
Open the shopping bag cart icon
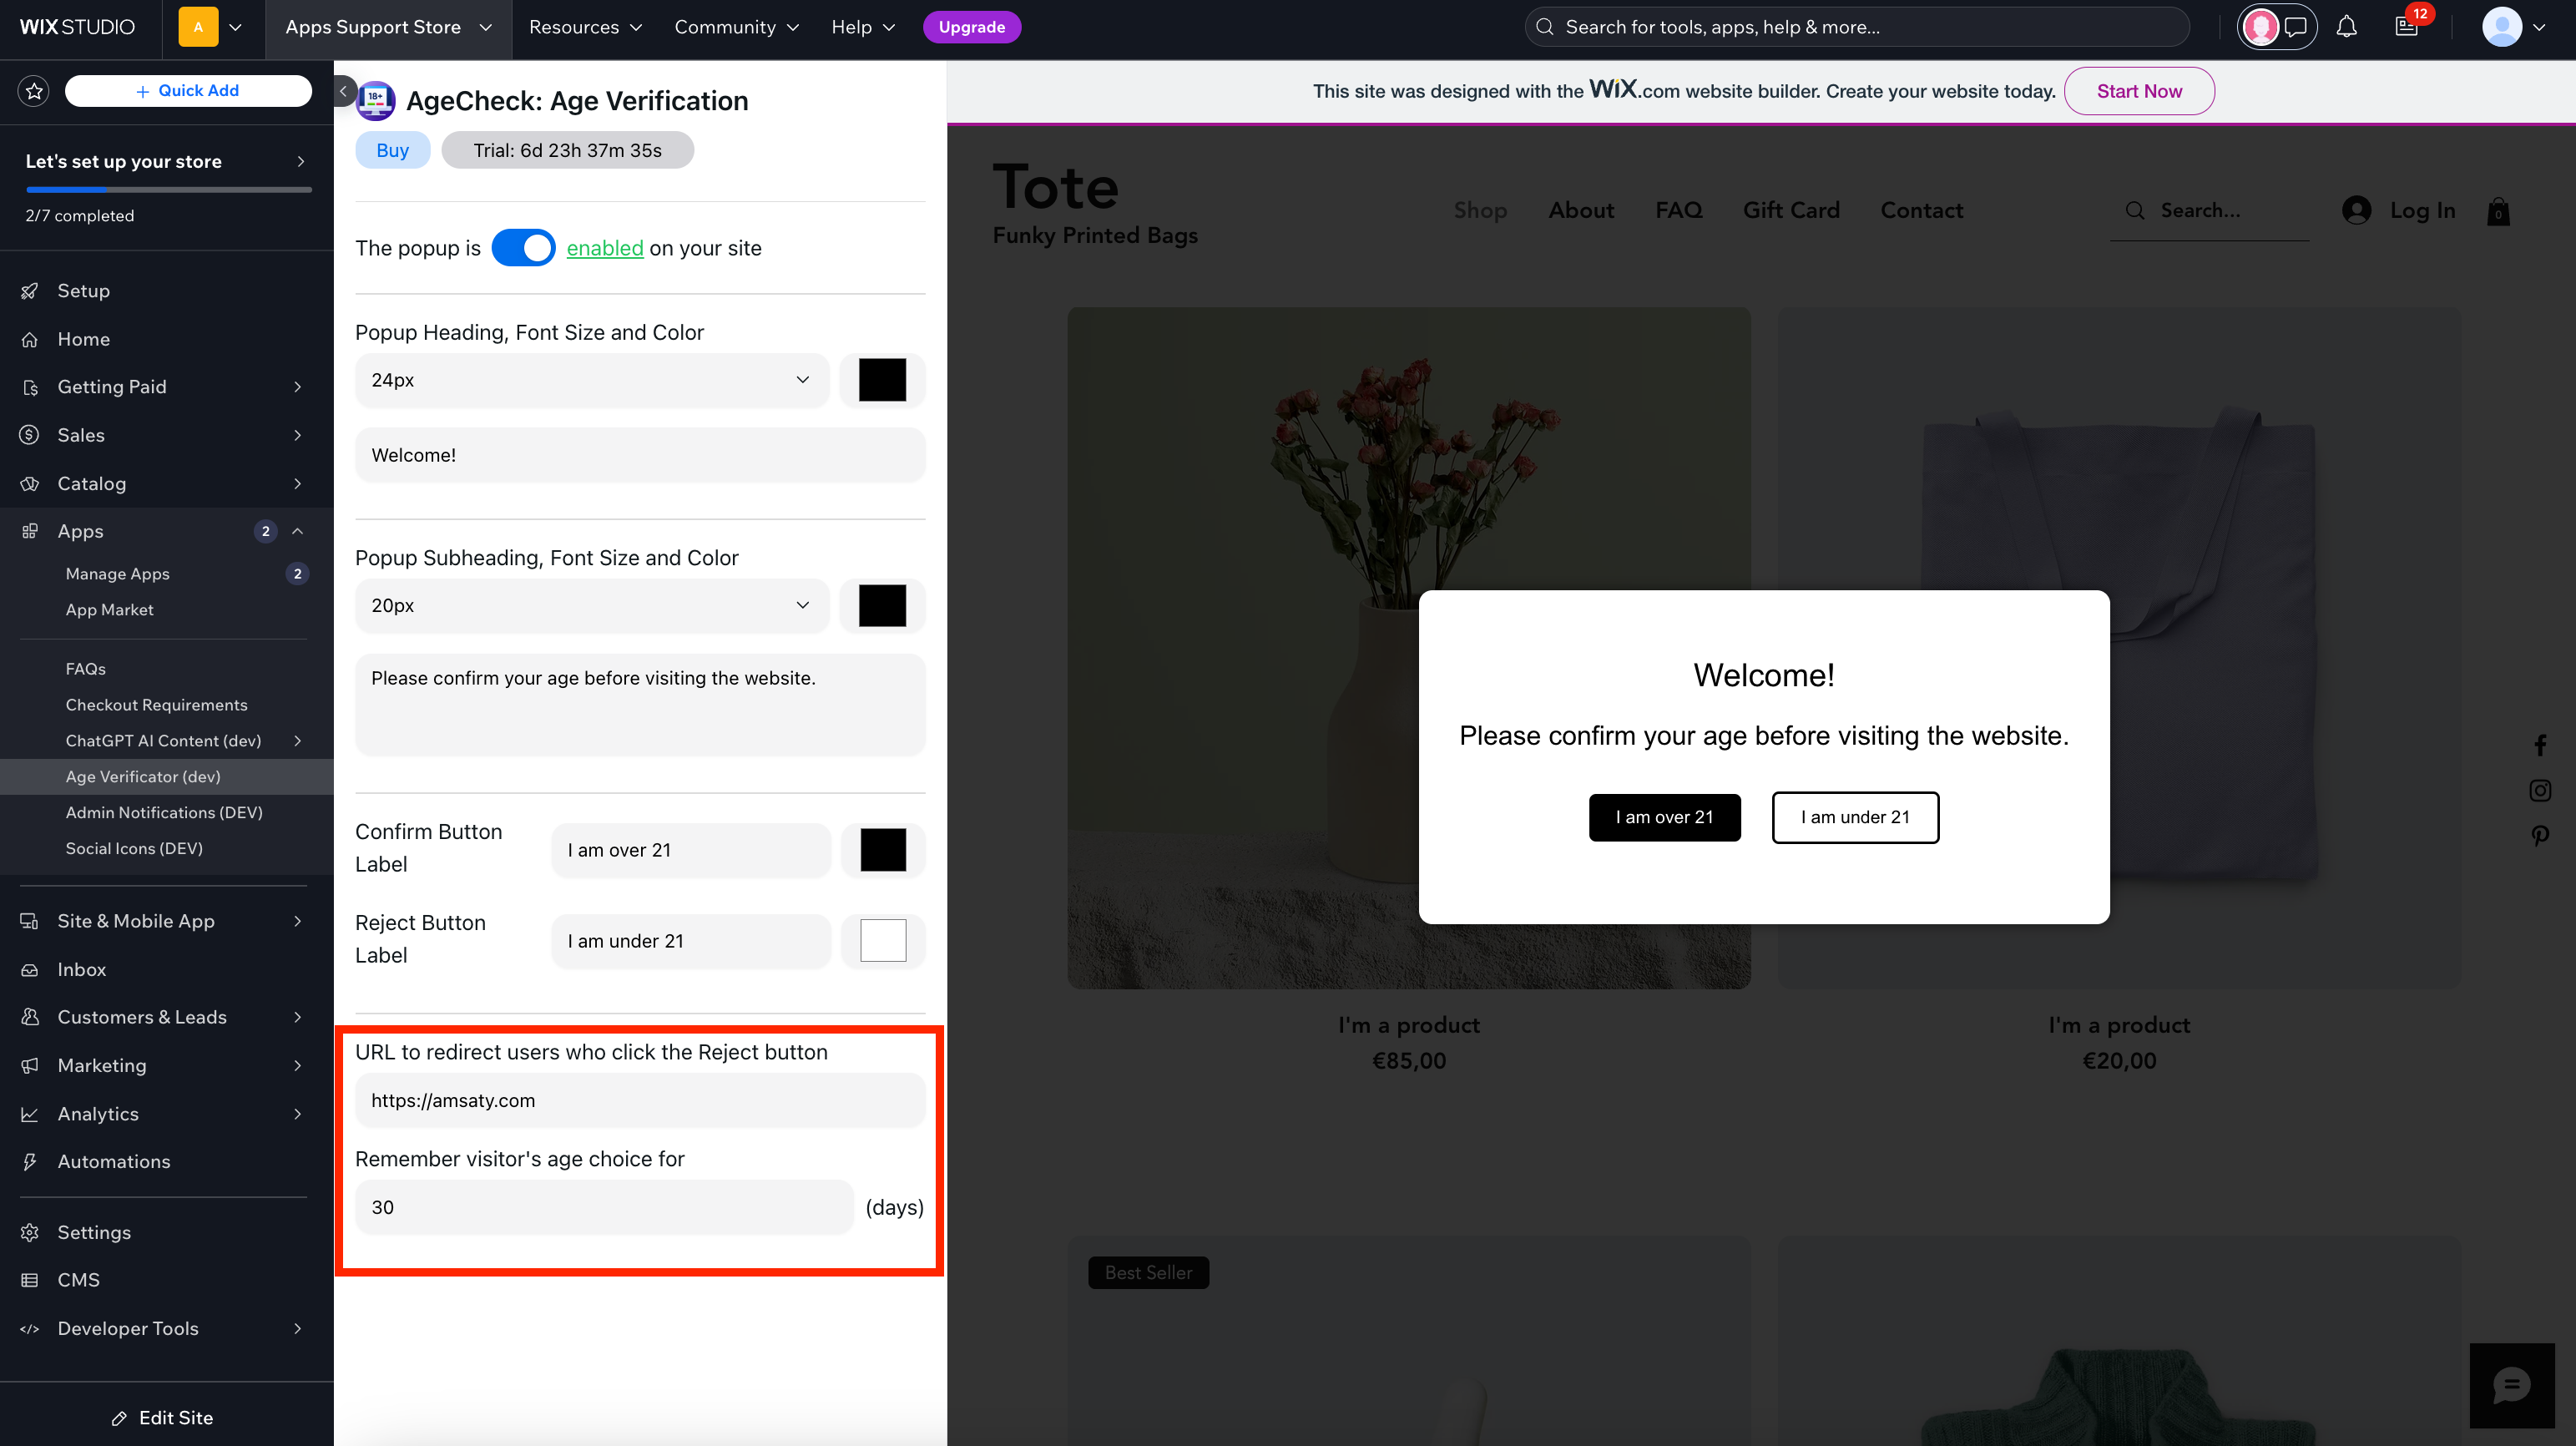coord(2498,211)
